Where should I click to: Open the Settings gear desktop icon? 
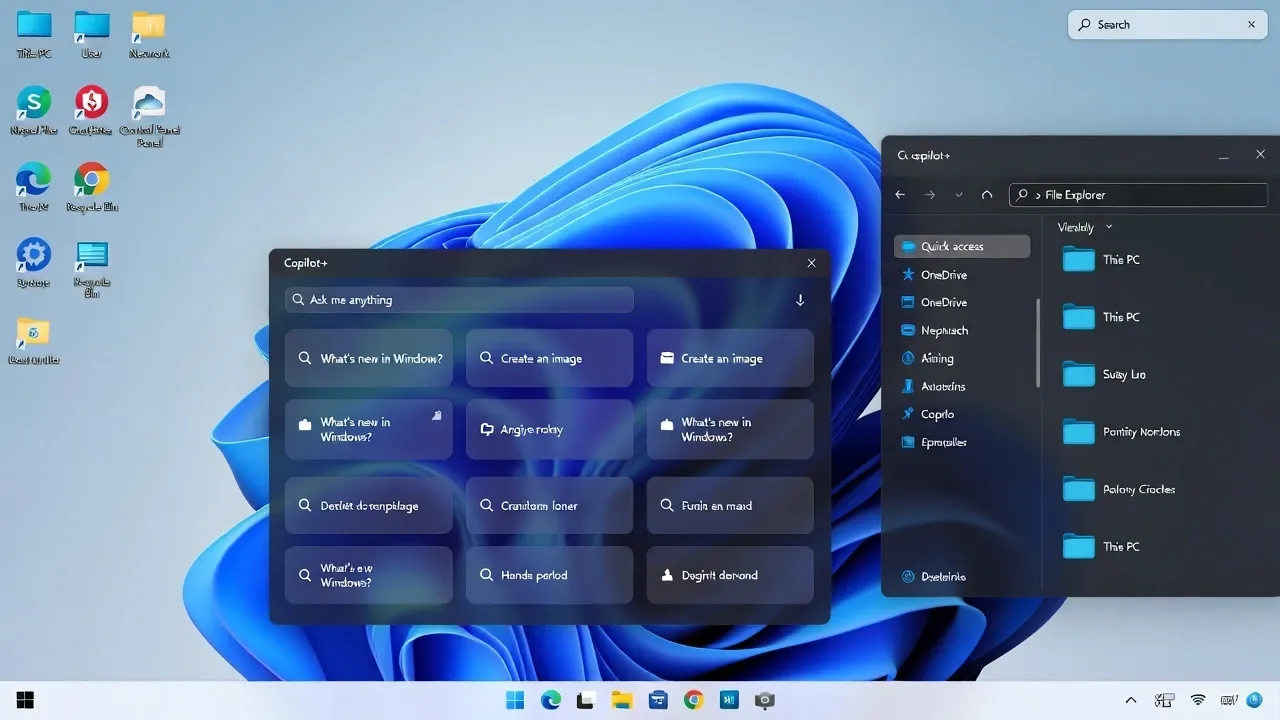tap(33, 255)
